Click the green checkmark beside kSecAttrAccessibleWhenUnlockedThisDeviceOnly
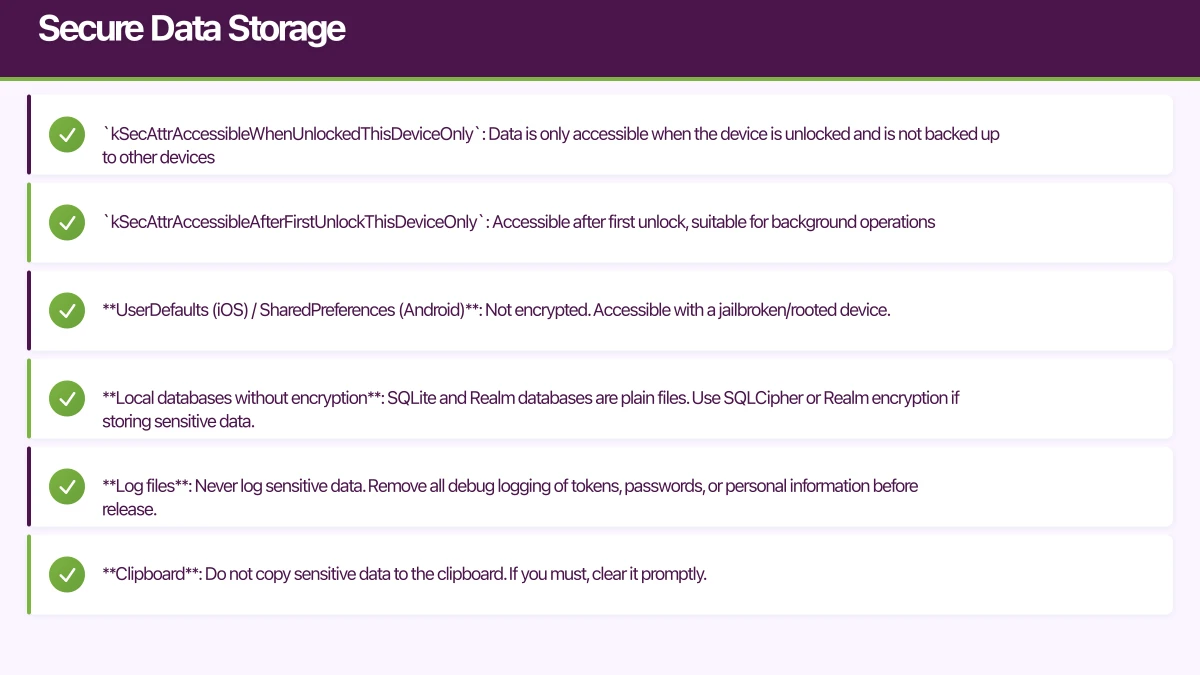Viewport: 1200px width, 675px height. [x=66, y=134]
